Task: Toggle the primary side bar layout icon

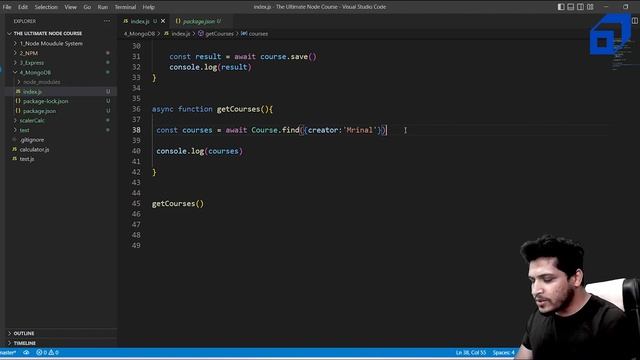Action: pos(561,7)
